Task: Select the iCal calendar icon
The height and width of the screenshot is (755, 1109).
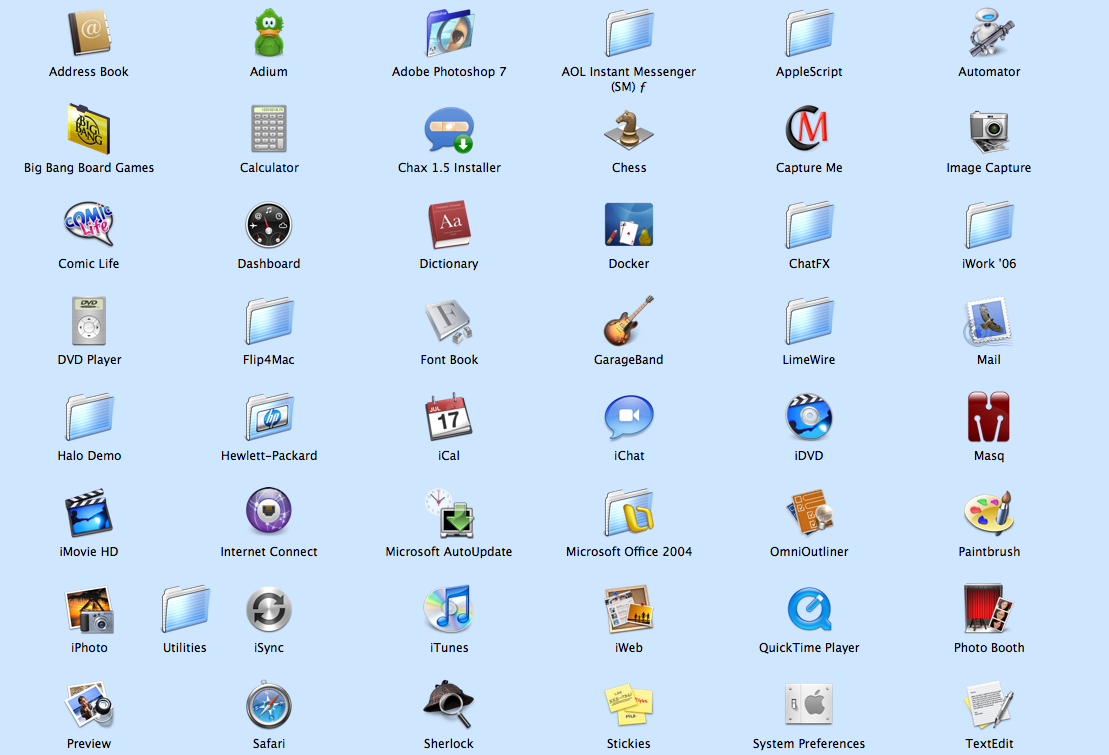Action: click(448, 417)
